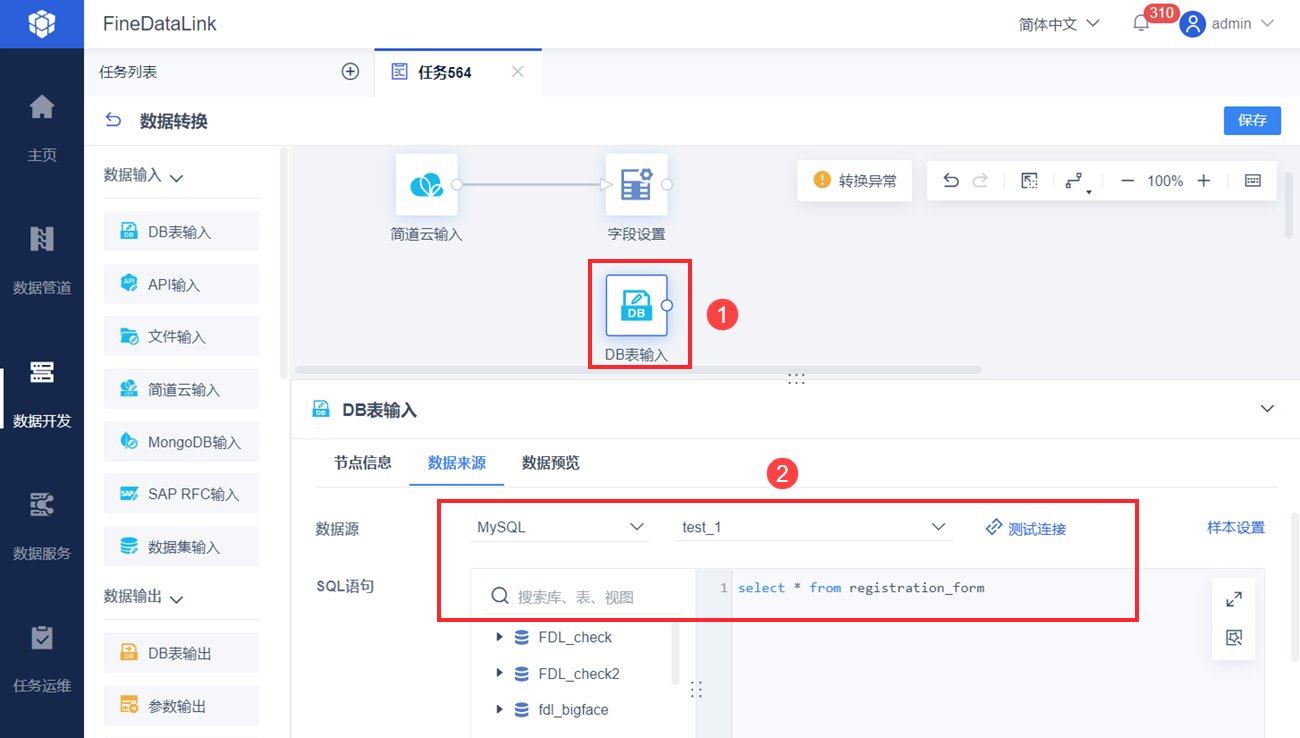This screenshot has width=1300, height=738.
Task: Click the admin user avatar
Action: click(1192, 24)
